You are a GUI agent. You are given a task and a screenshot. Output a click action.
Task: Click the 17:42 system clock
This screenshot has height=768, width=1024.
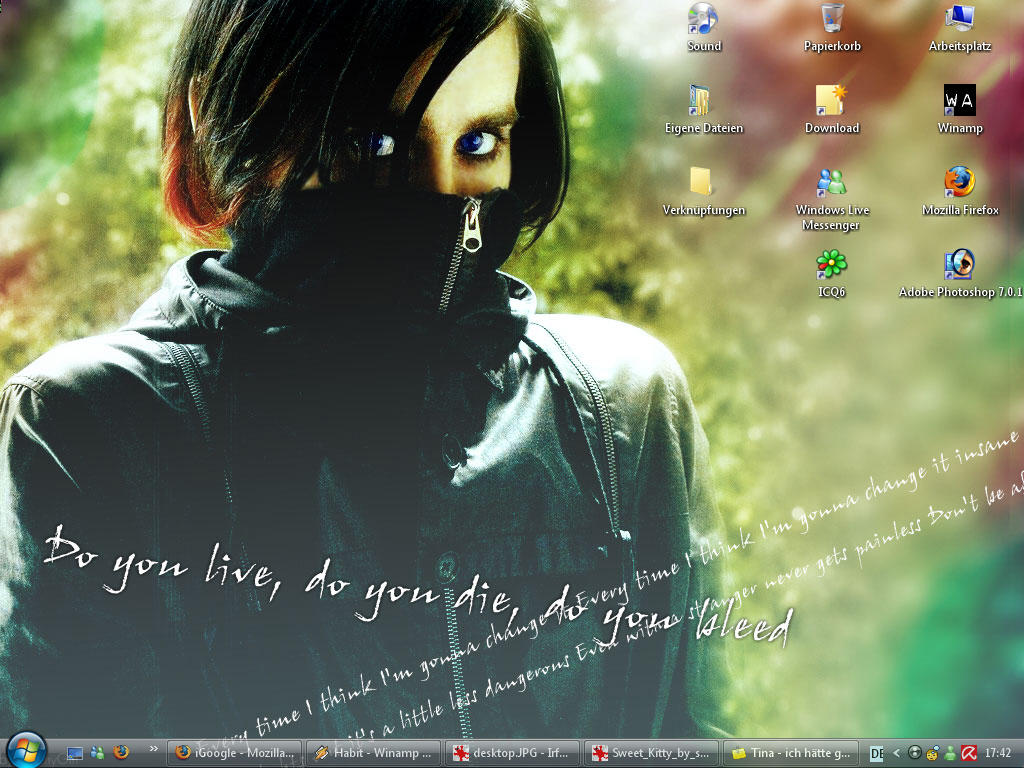[x=998, y=753]
